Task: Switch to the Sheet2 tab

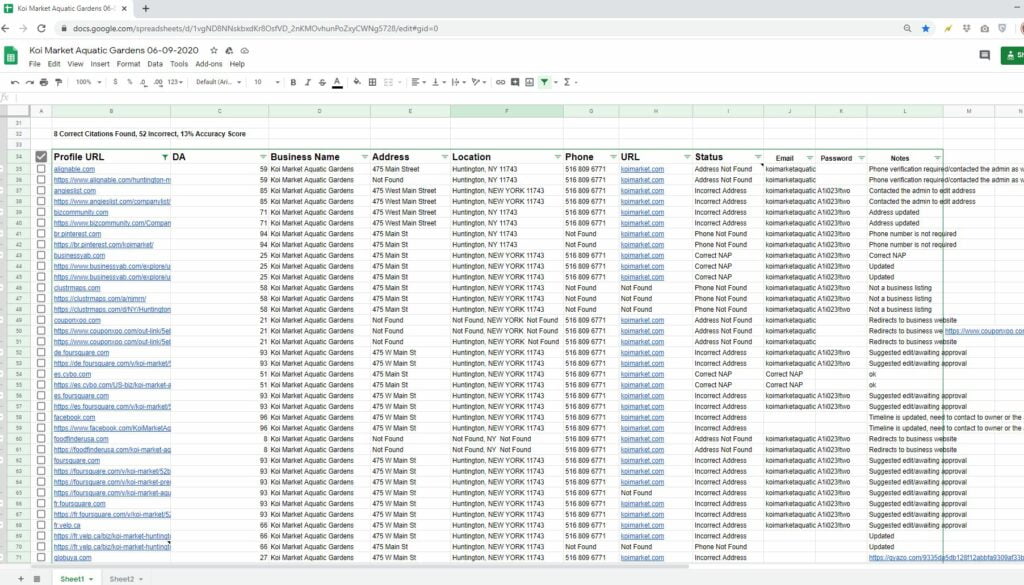Action: (121, 579)
